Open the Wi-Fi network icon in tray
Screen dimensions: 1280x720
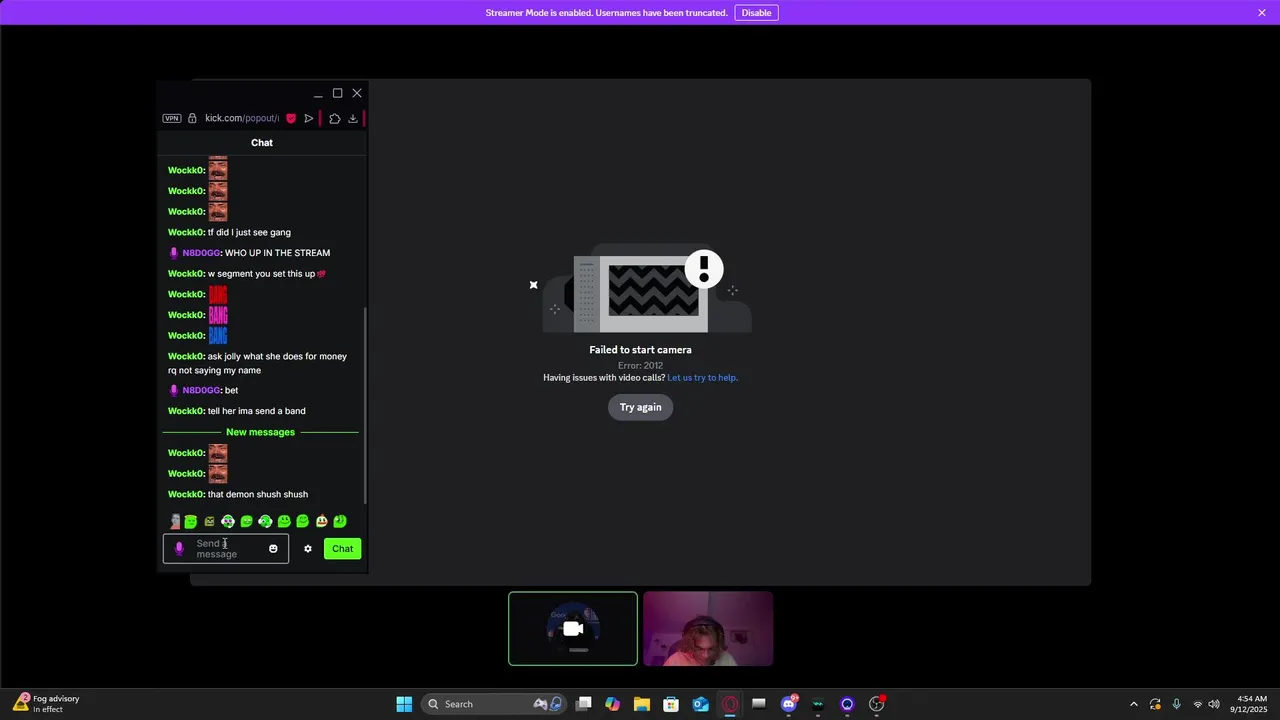click(x=1197, y=704)
